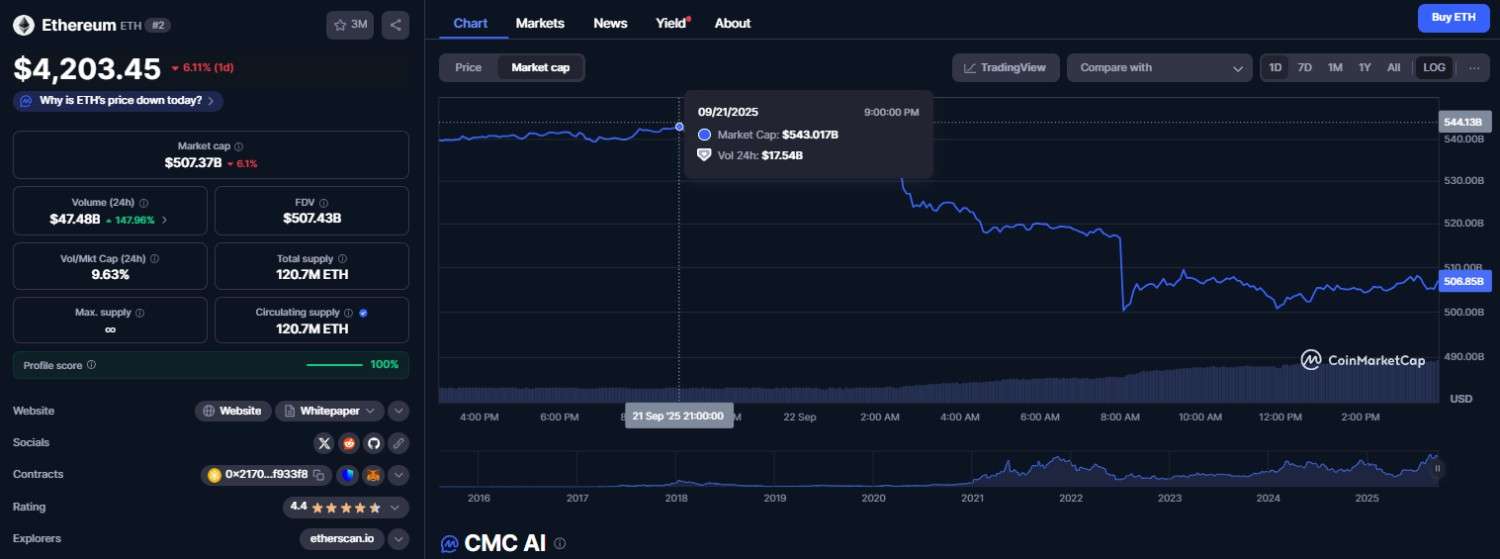Screen dimensions: 1500x559
Task: Switch chart to Market cap view
Action: (540, 68)
